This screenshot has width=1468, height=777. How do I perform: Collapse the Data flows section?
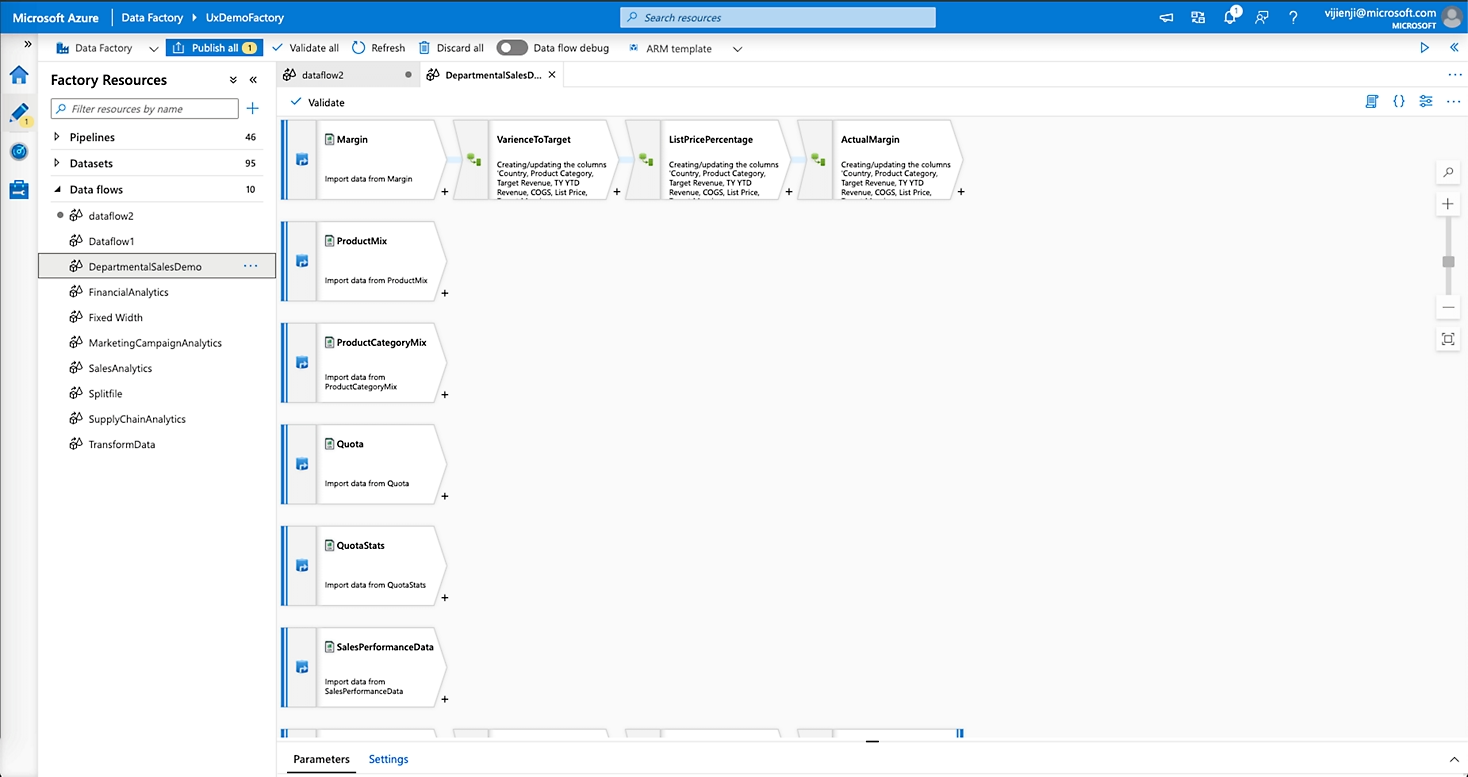[x=59, y=189]
